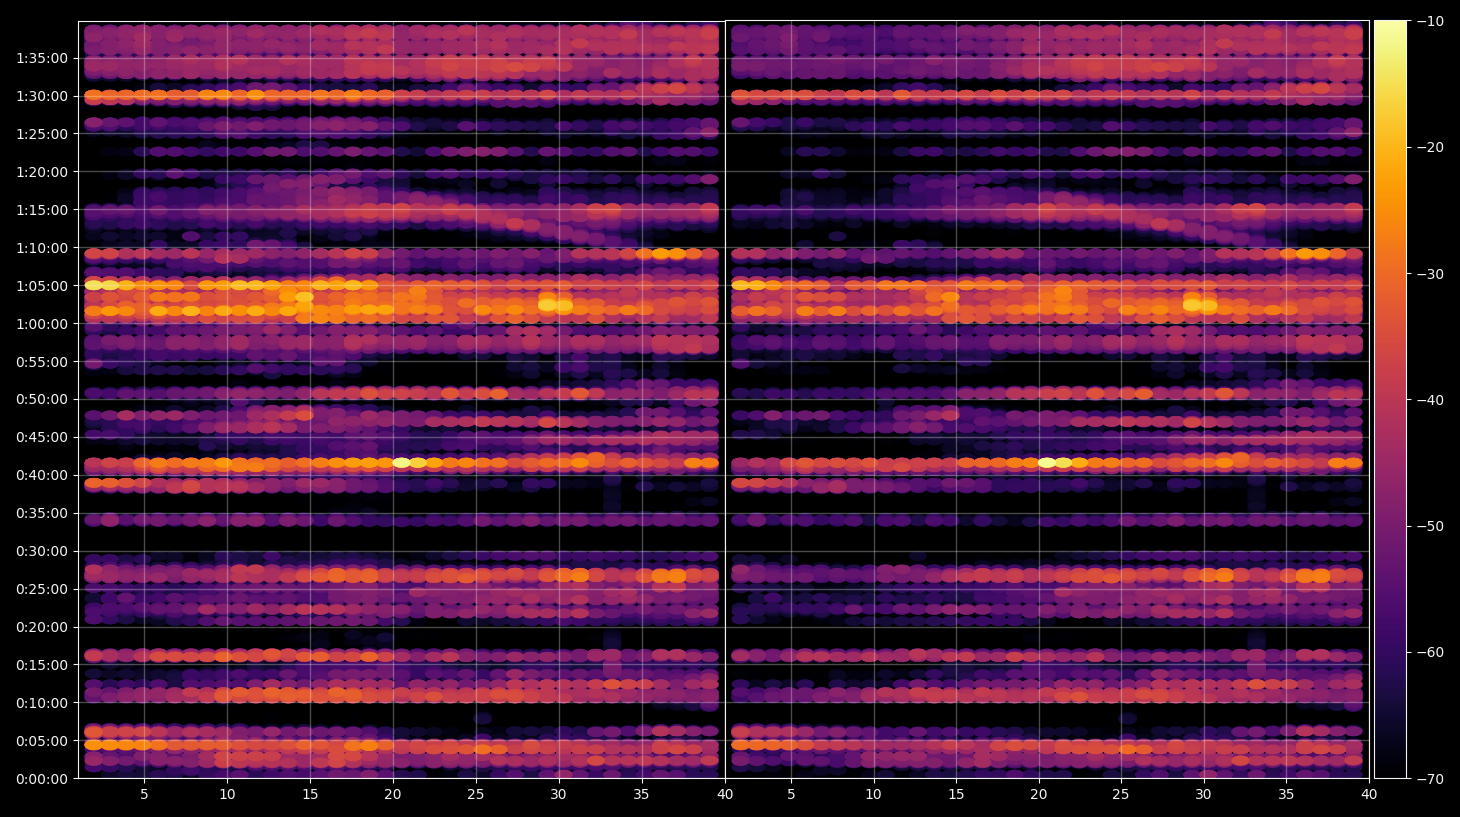The image size is (1460, 817).
Task: Click x-axis tick 10 under the left heatmap
Action: pos(227,795)
